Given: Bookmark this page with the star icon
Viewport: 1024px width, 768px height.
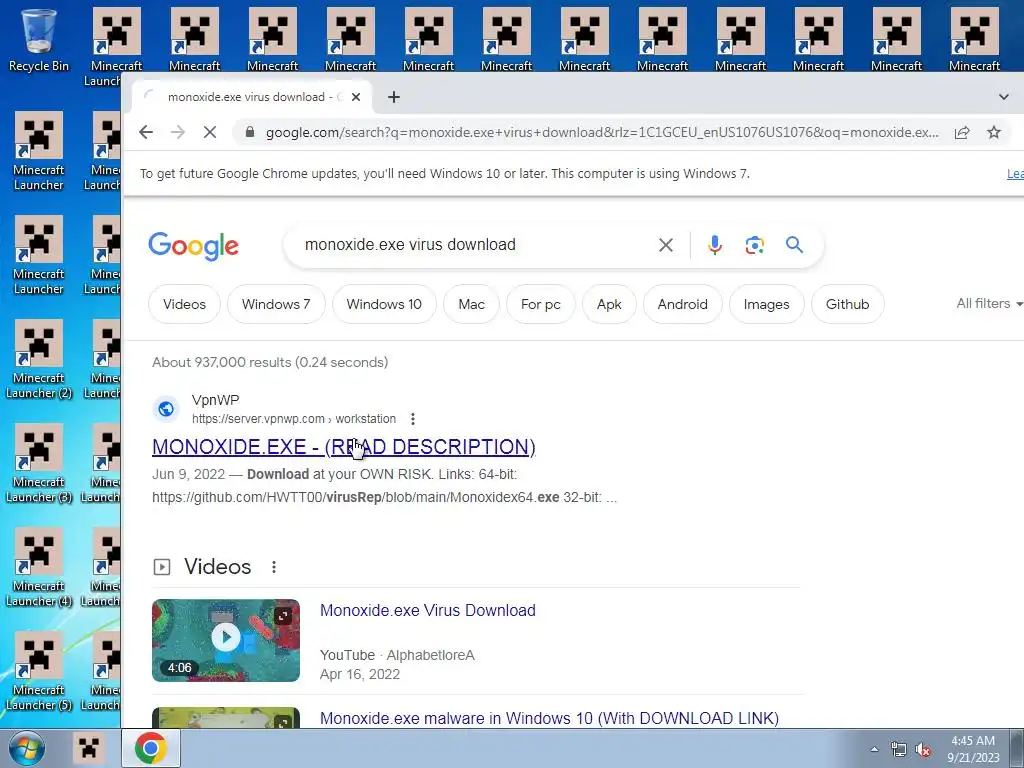Looking at the screenshot, I should 993,133.
